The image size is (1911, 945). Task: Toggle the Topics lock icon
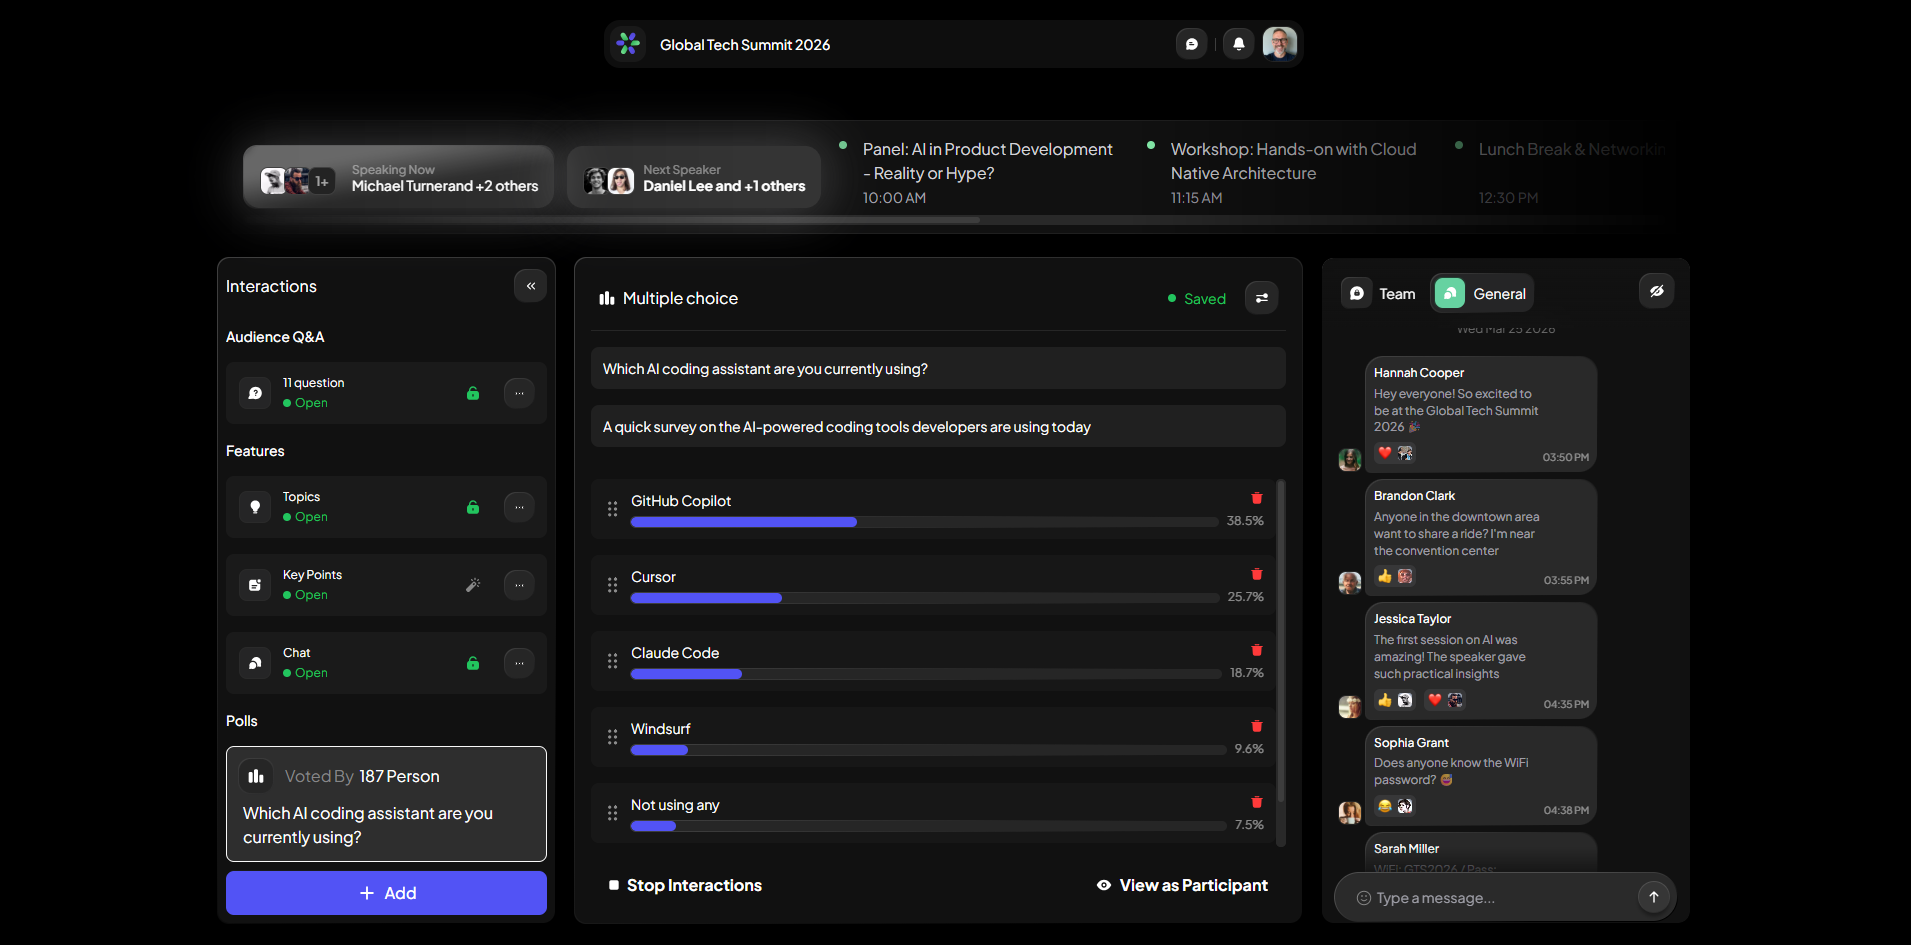point(473,507)
